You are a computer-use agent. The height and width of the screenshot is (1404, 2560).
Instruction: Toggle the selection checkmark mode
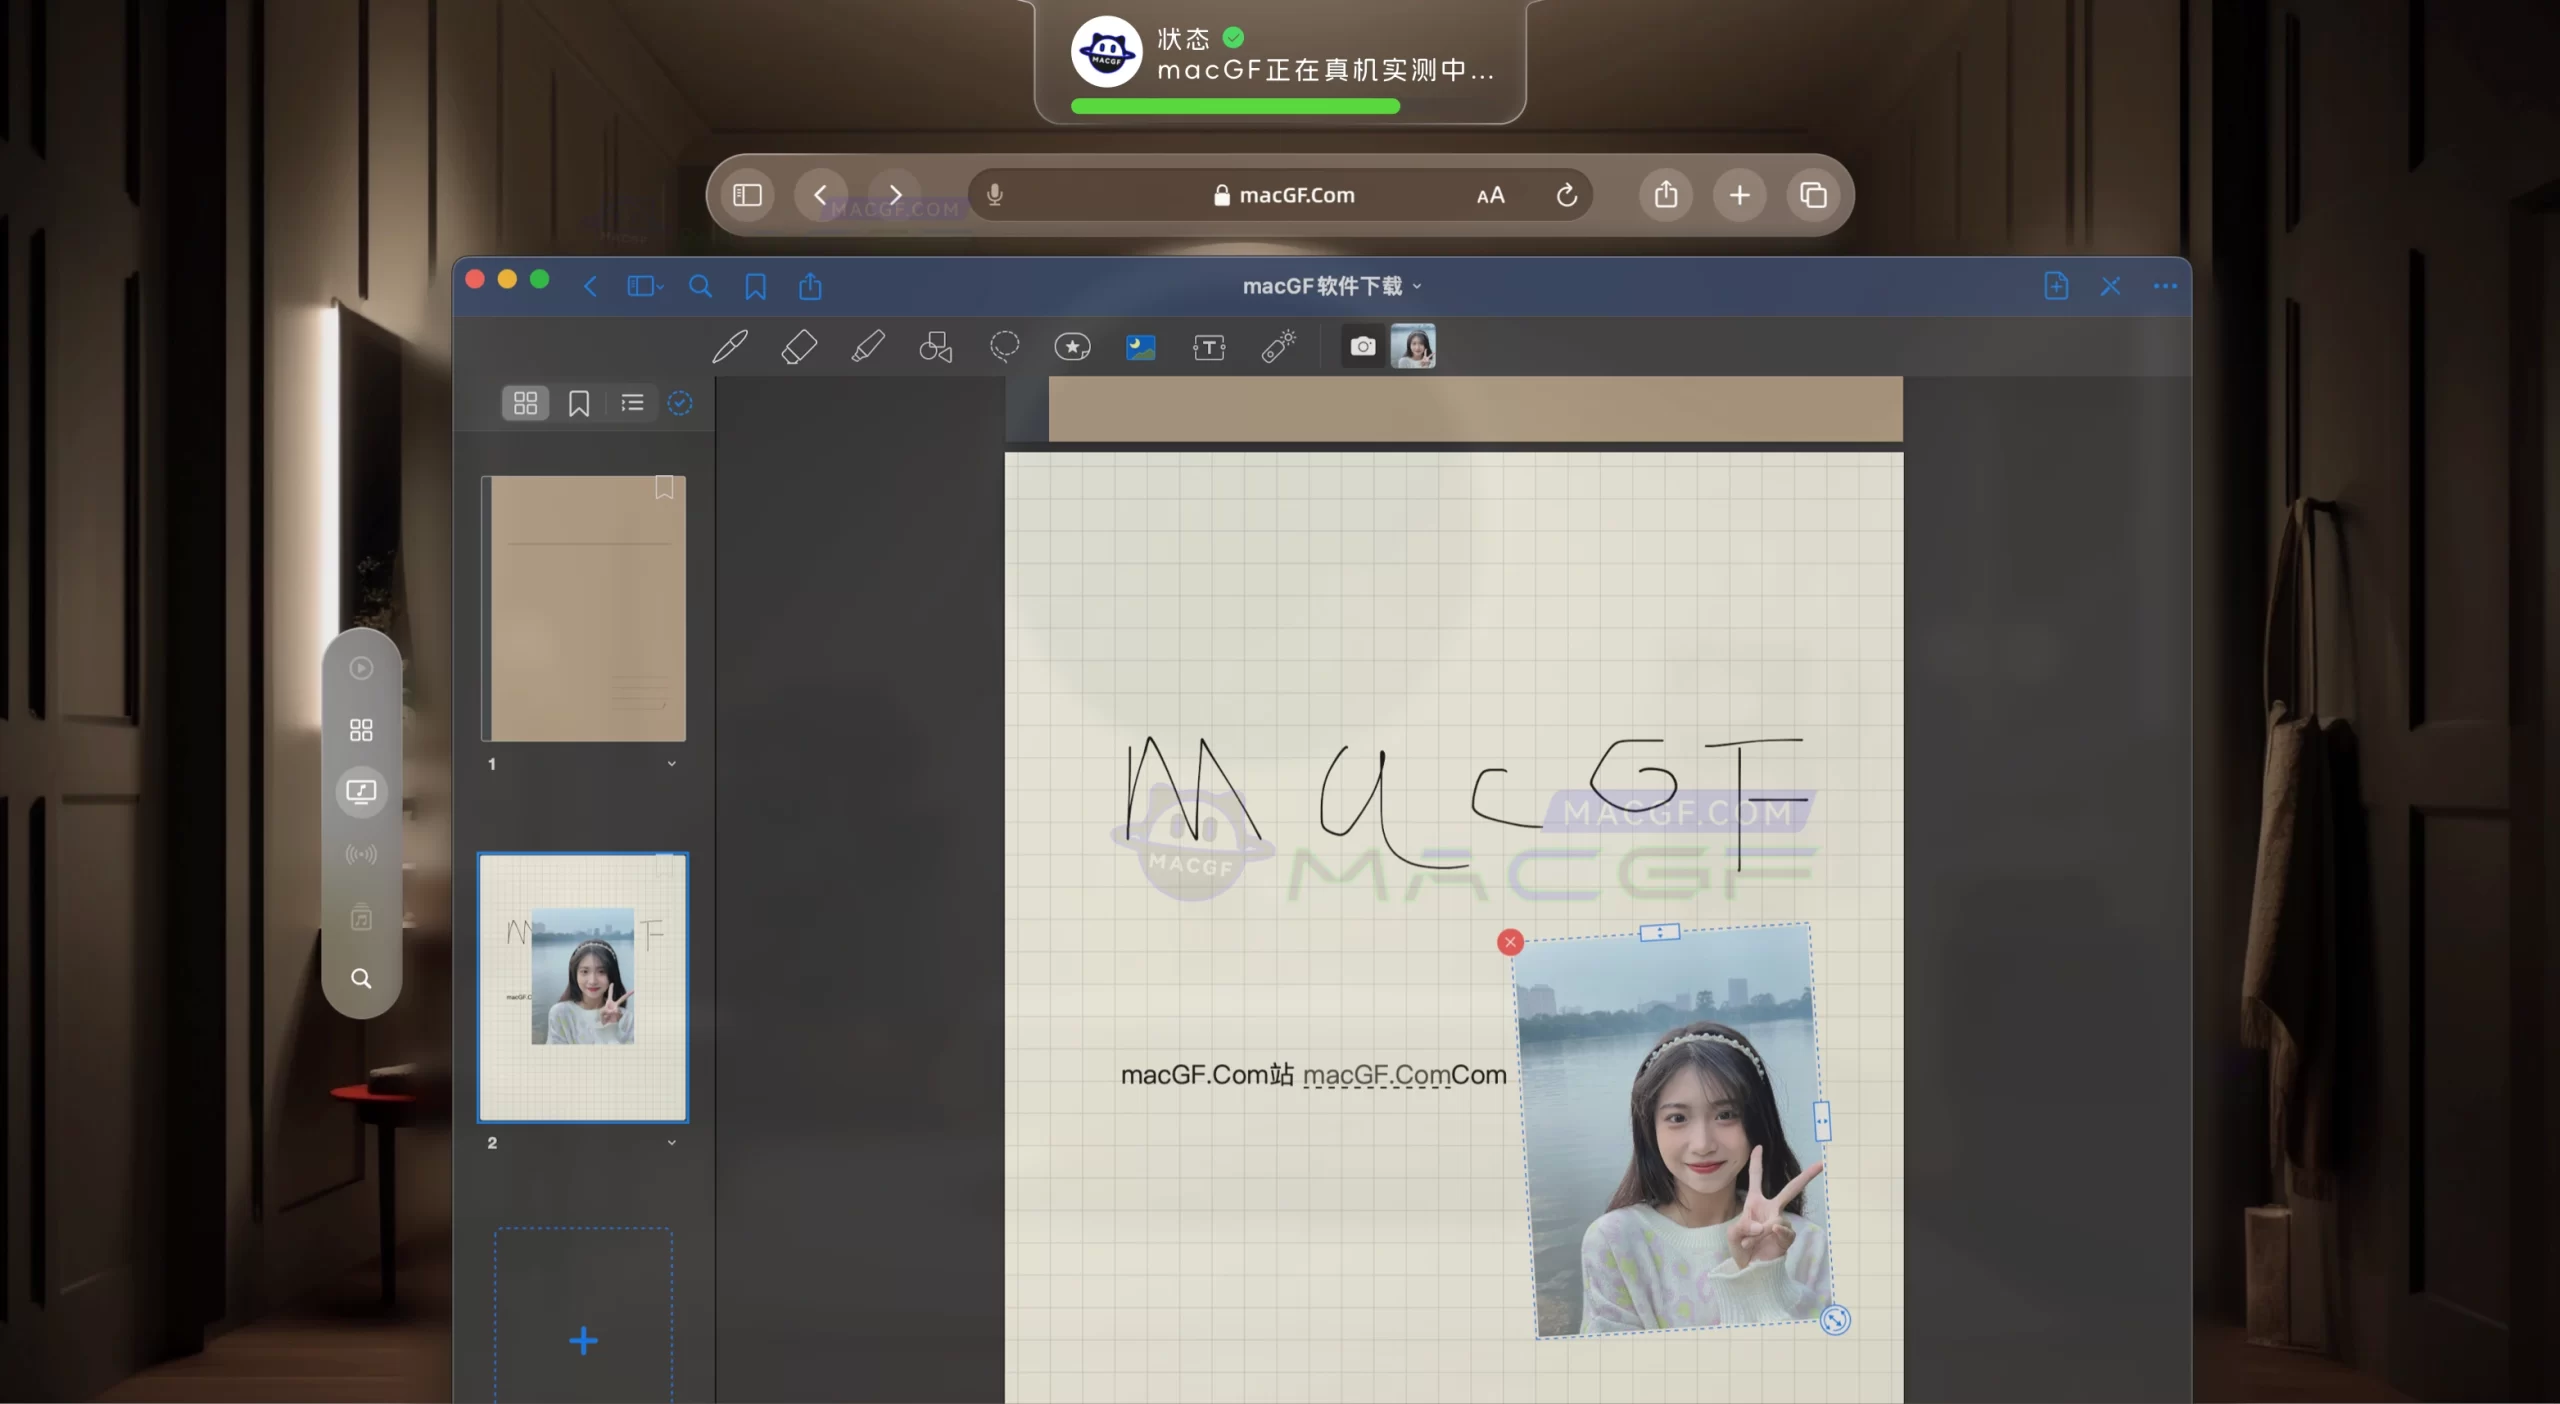coord(680,402)
